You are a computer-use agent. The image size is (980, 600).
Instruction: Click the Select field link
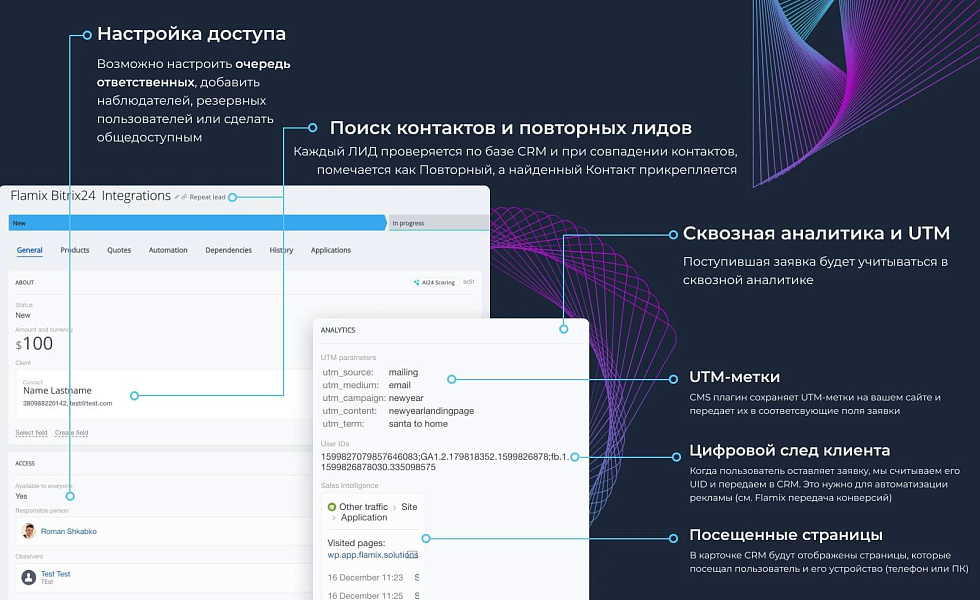31,432
